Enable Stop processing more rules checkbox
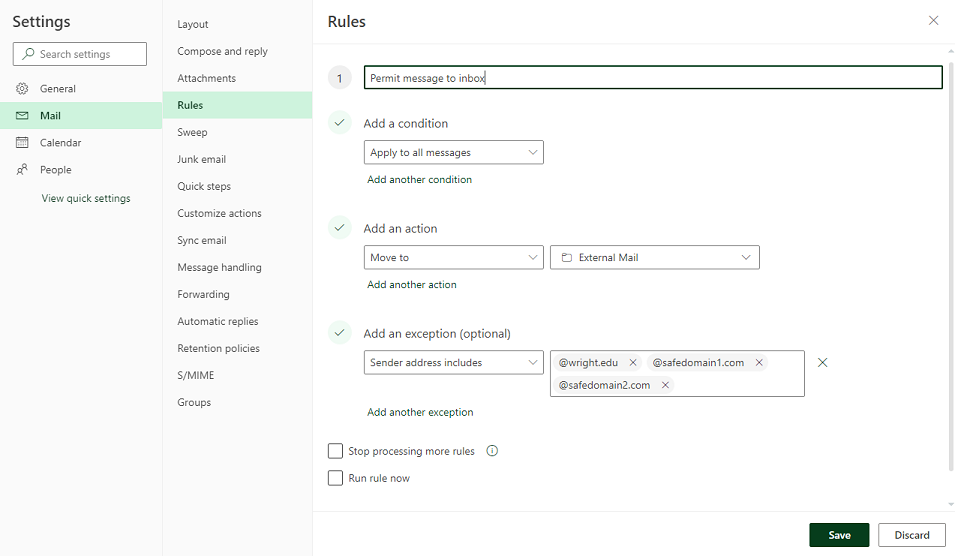This screenshot has height=556, width=955. (x=336, y=452)
